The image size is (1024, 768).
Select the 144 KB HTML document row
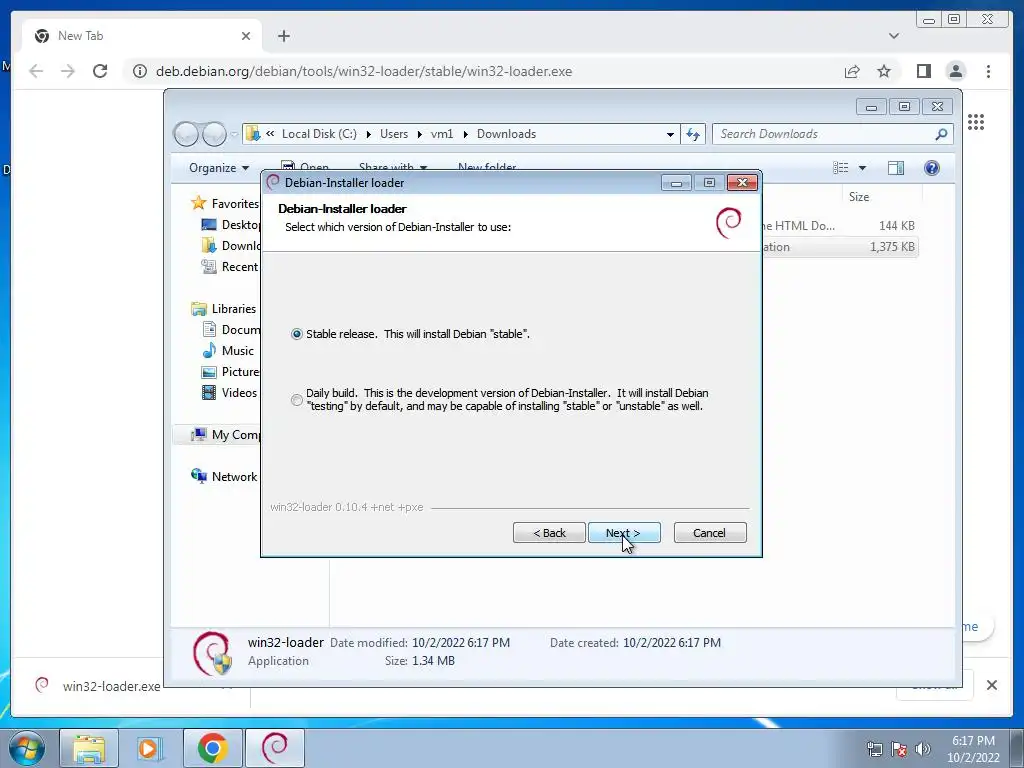click(840, 226)
